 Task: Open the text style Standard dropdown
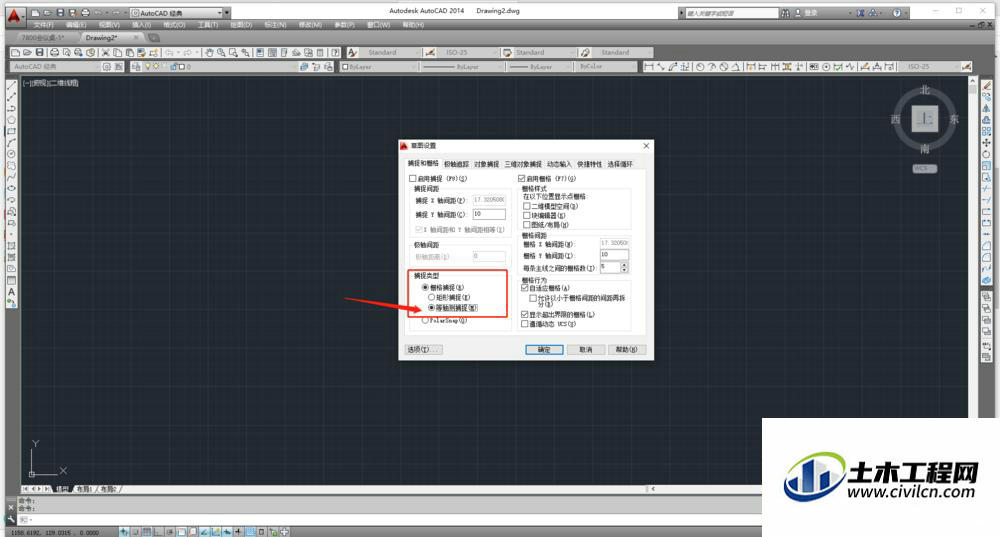[390, 52]
